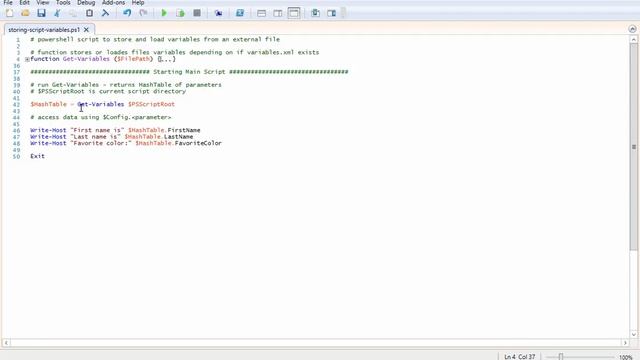Open the Tools menu
This screenshot has height=360, width=640.
pyautogui.click(x=63, y=2)
